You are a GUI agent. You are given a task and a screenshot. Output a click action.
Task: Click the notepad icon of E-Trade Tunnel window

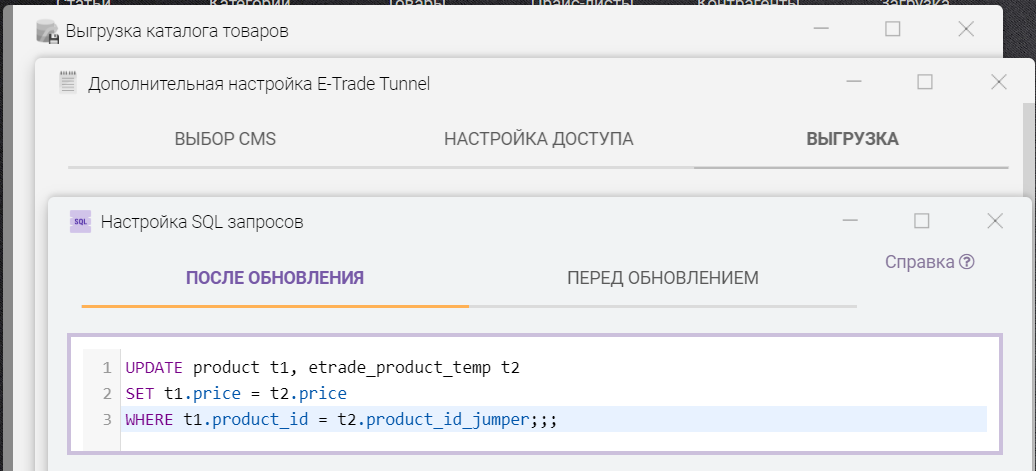click(x=67, y=83)
